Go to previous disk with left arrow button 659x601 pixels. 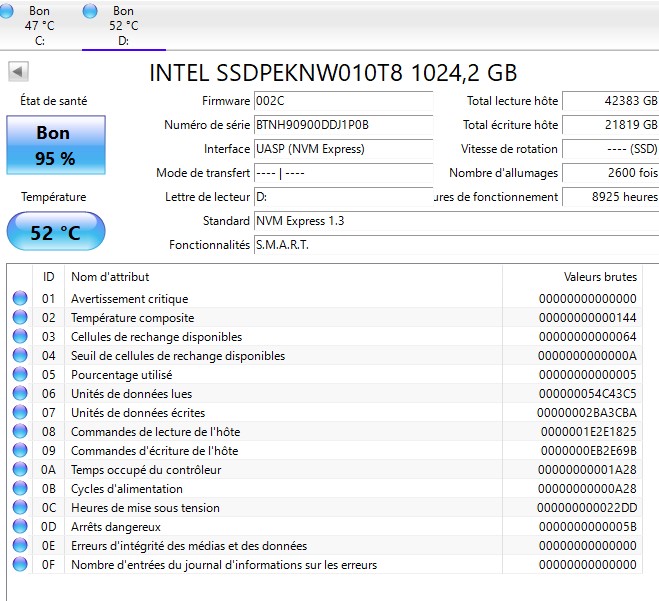click(x=18, y=71)
